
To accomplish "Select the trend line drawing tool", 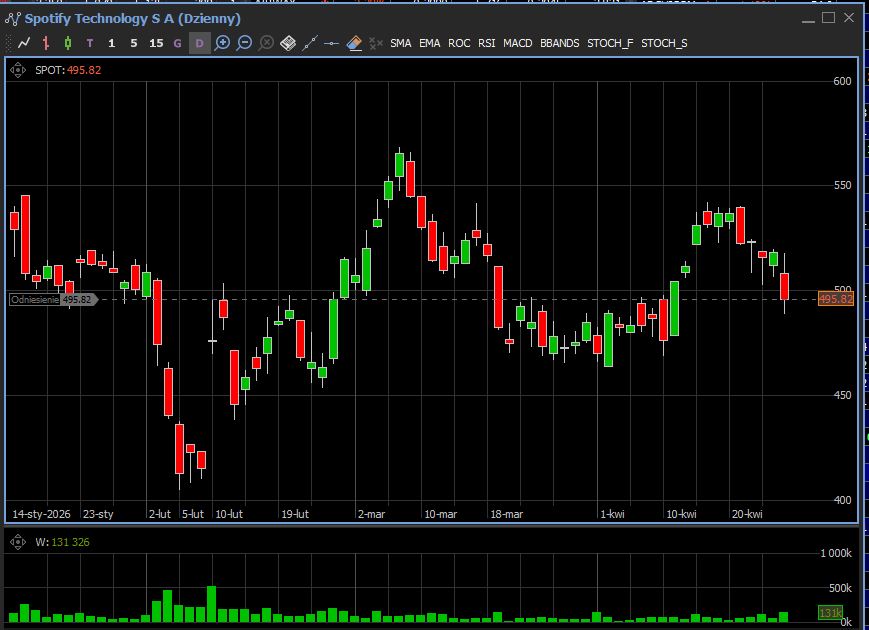I will (310, 43).
